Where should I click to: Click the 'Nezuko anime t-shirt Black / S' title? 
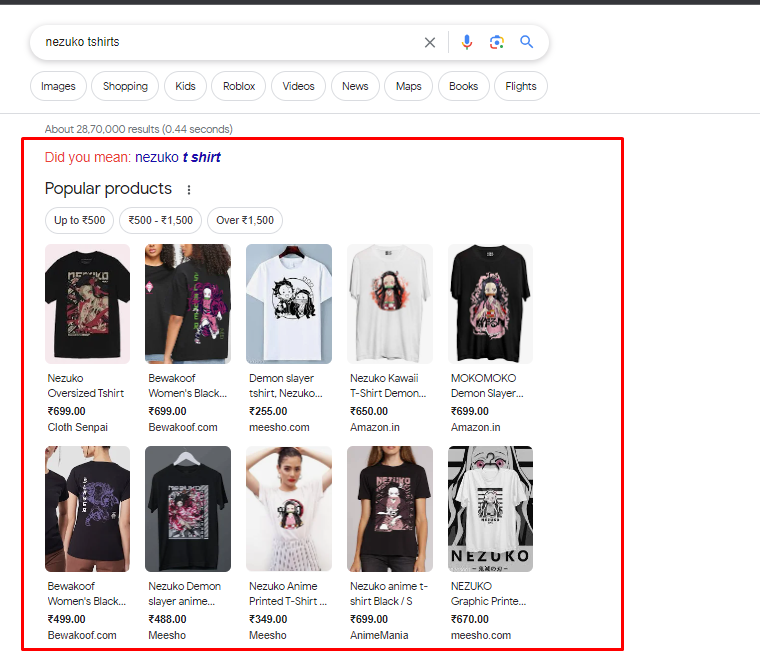(x=389, y=593)
